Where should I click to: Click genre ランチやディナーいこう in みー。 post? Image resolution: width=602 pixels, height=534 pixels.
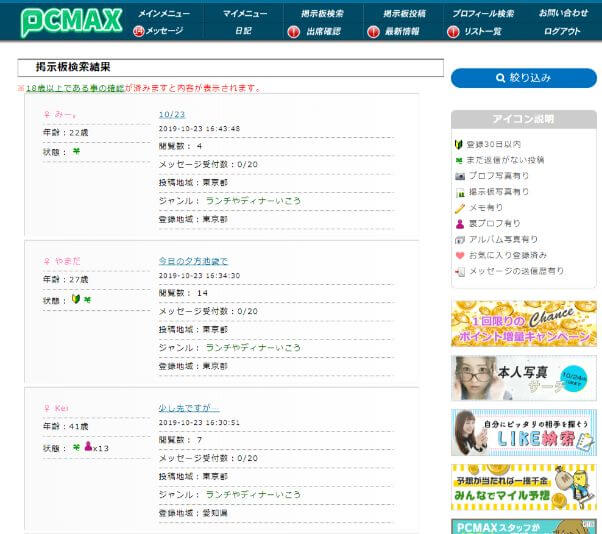[x=253, y=200]
